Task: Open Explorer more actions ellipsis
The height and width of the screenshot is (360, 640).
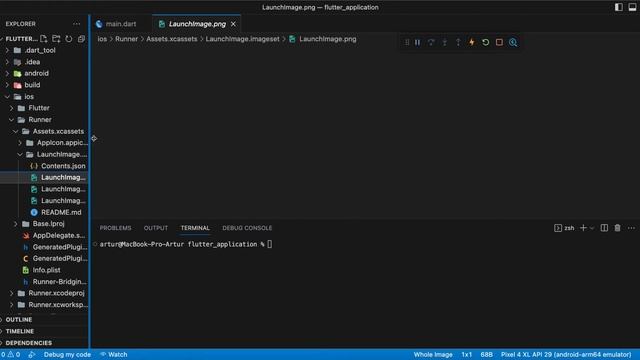Action: pos(76,24)
